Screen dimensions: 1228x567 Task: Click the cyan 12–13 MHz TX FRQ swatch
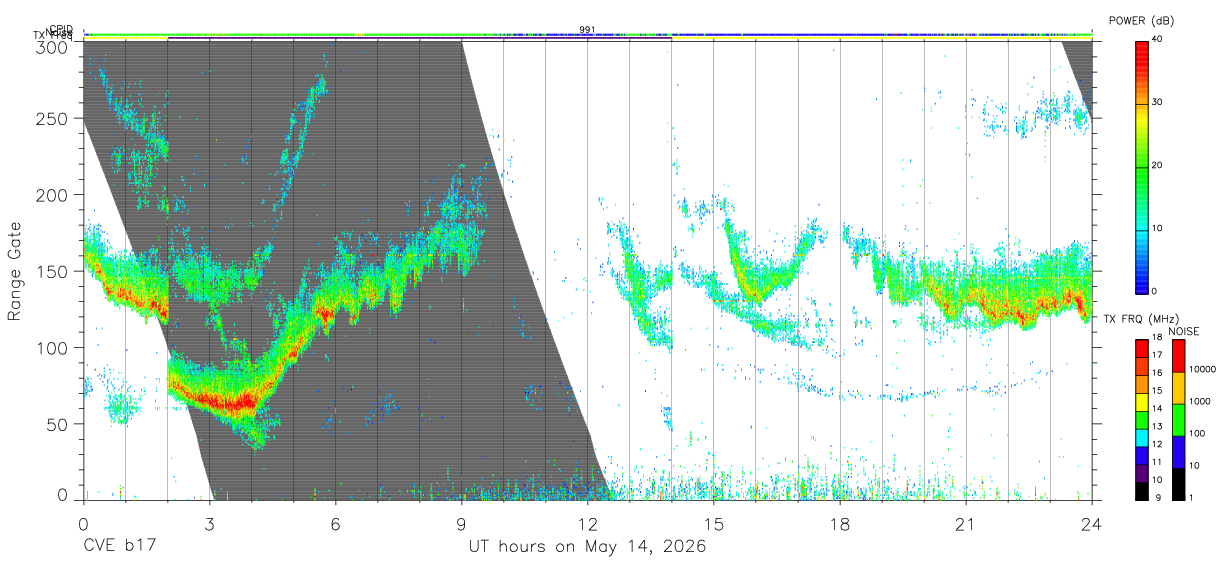[x=1142, y=437]
